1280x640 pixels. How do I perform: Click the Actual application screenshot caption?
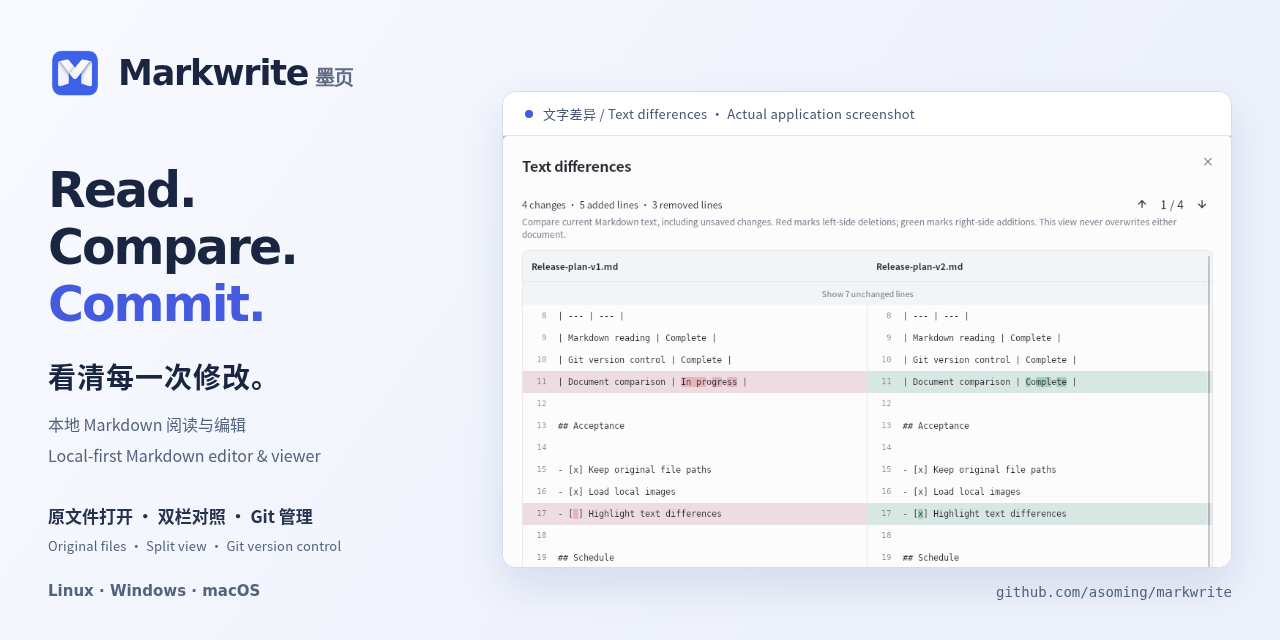click(x=821, y=114)
